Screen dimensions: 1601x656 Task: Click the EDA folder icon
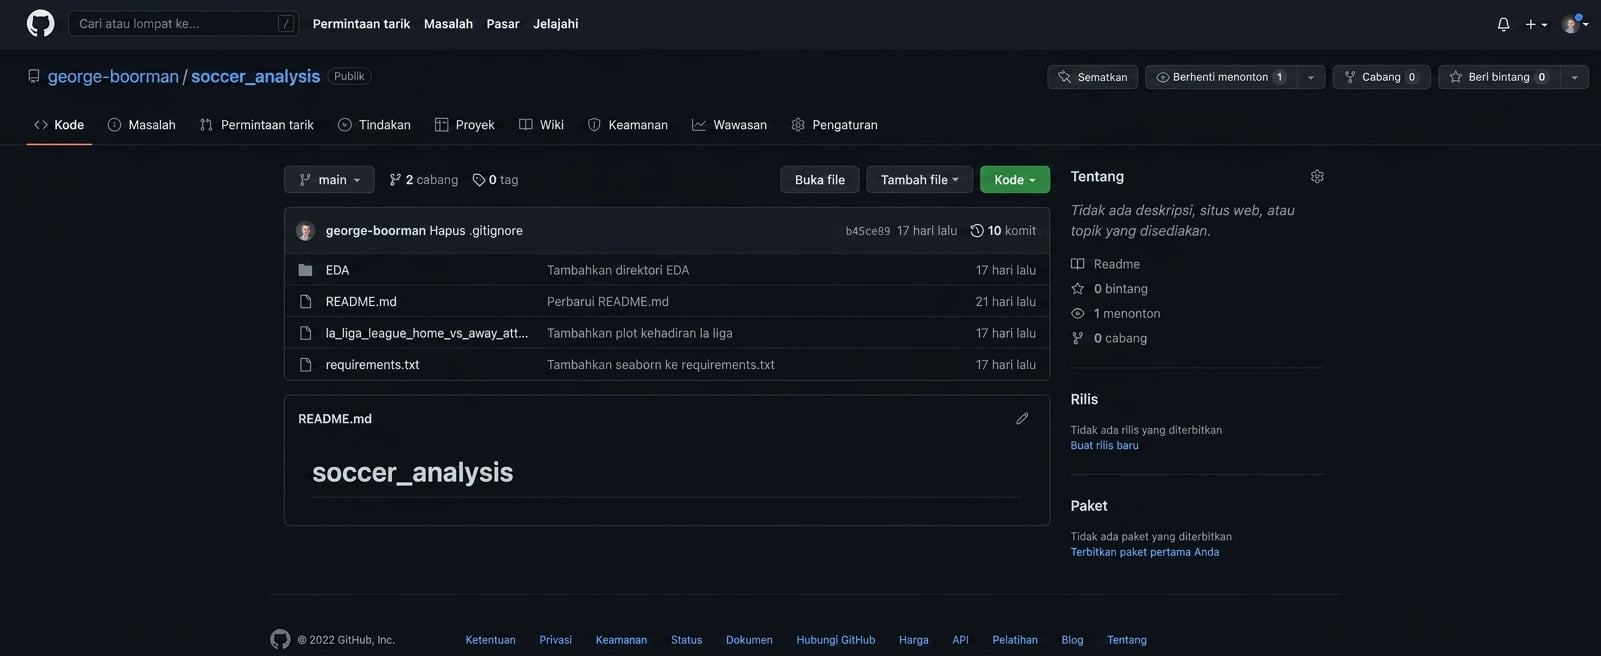(x=305, y=270)
